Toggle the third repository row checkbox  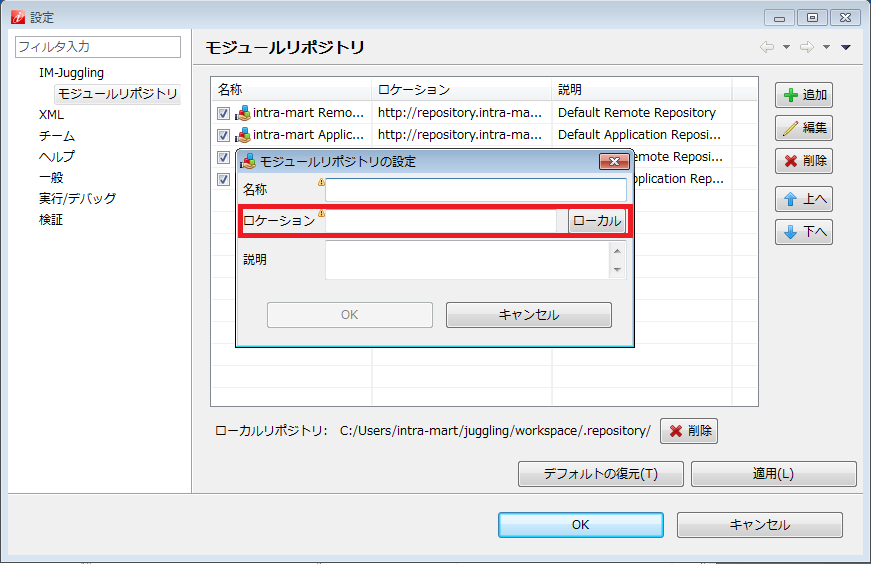pos(223,157)
